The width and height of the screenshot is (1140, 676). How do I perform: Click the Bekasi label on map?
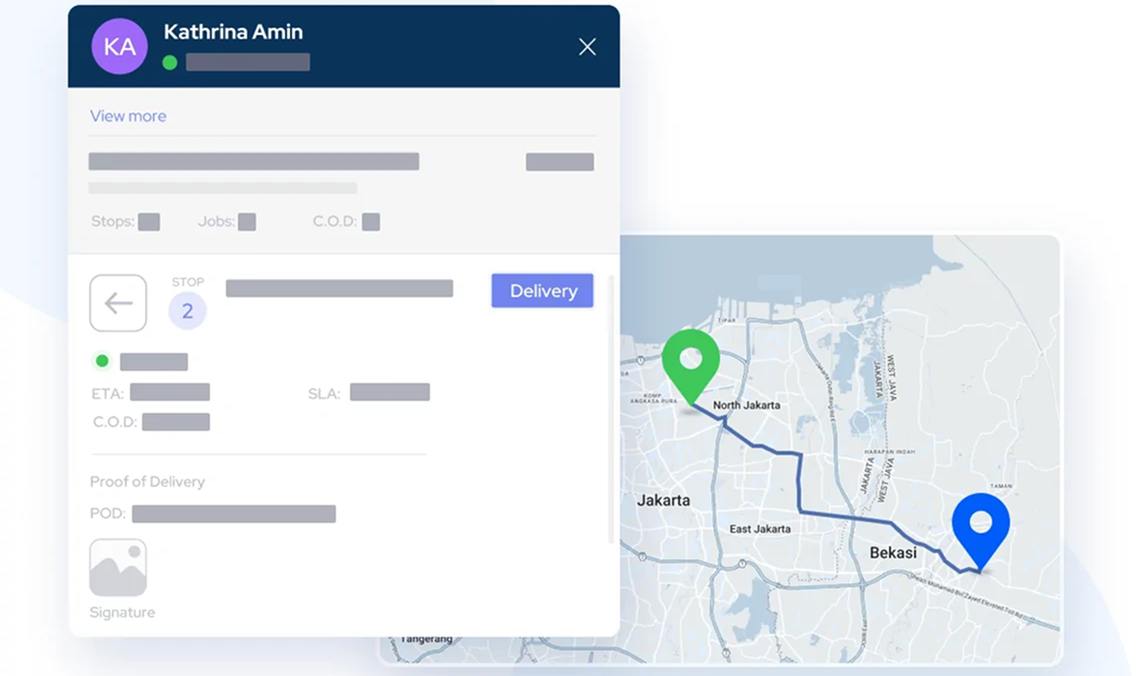point(893,552)
